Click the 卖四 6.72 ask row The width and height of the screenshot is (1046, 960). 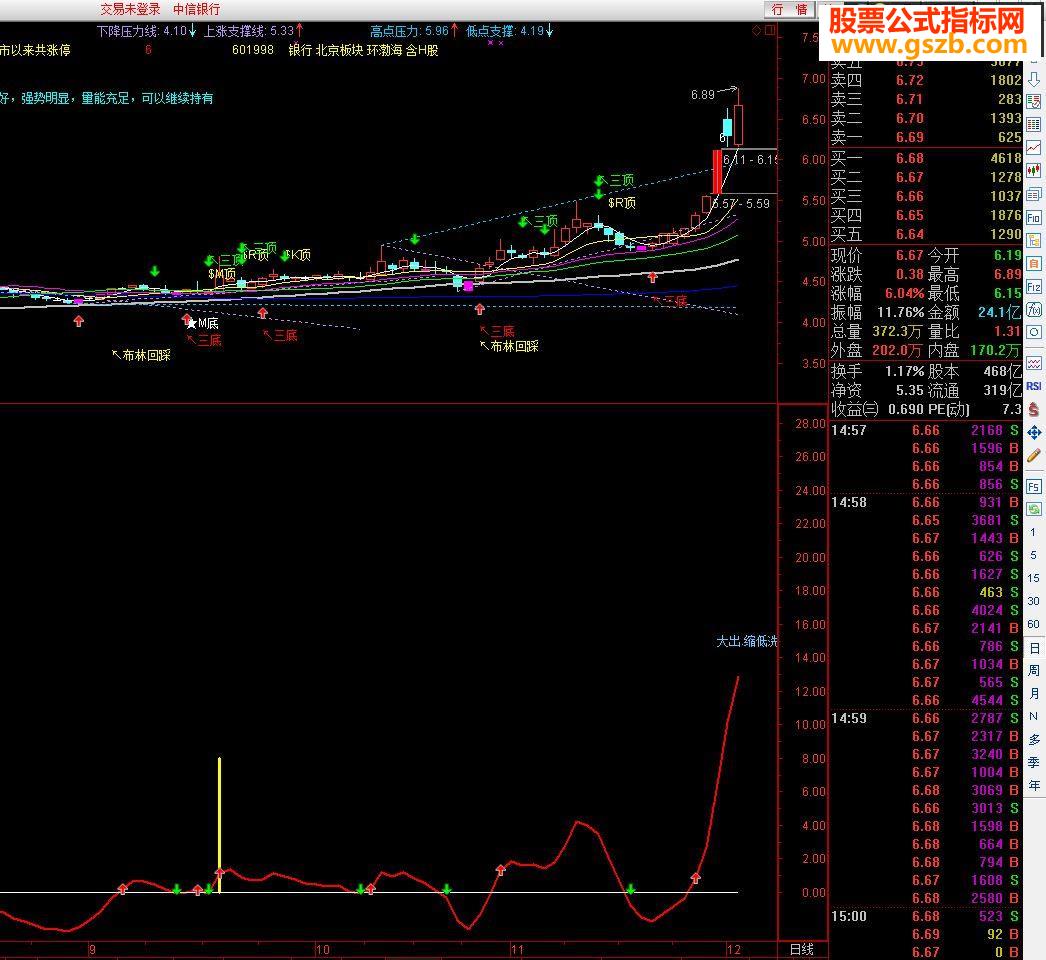coord(926,80)
